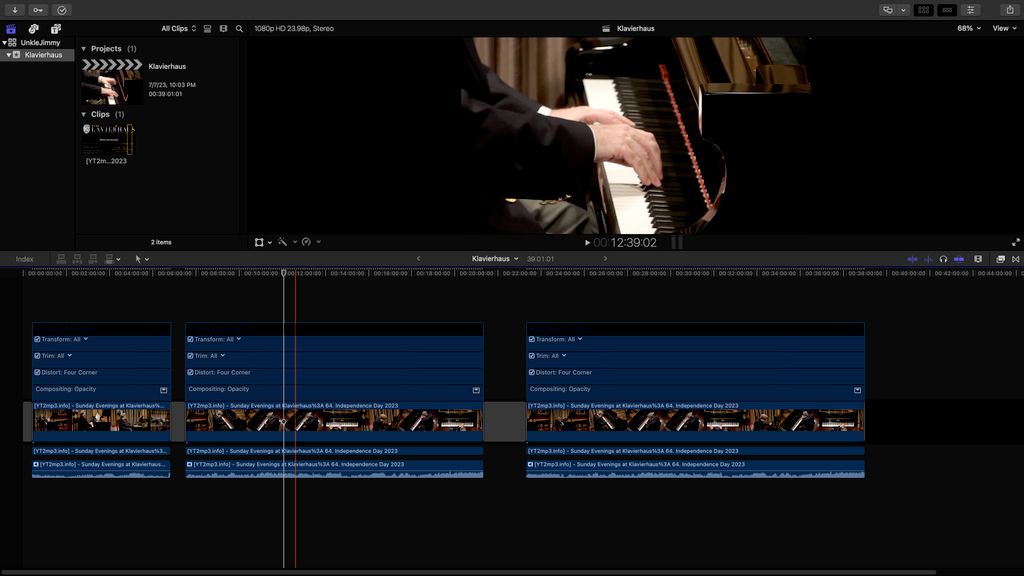Collapse the Clips section triangle
The image size is (1024, 576).
point(84,114)
